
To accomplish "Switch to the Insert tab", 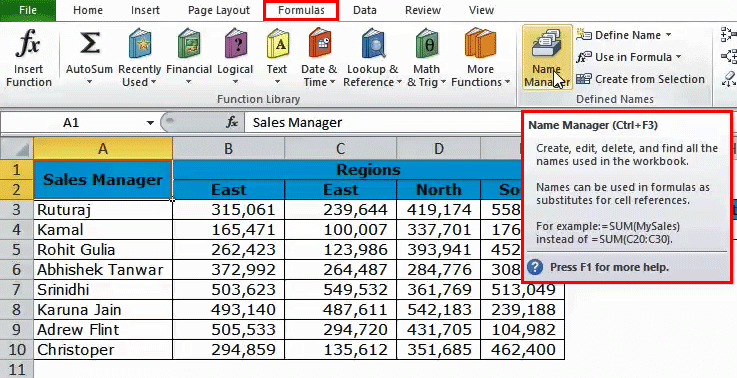I will (x=145, y=10).
